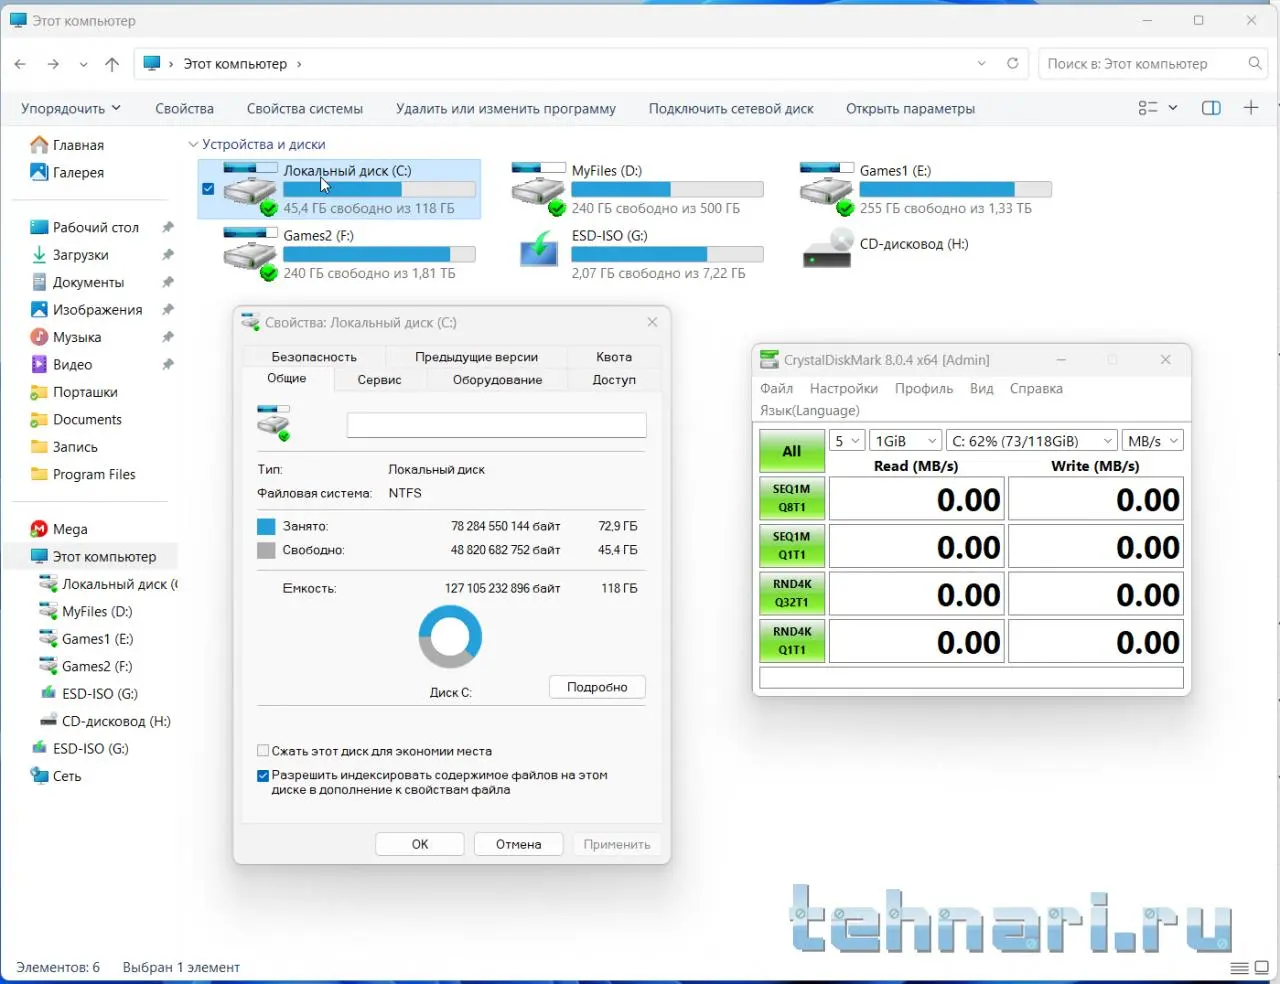Screen dimensions: 1280x984
Task: Switch to the Квота tab
Action: point(614,357)
